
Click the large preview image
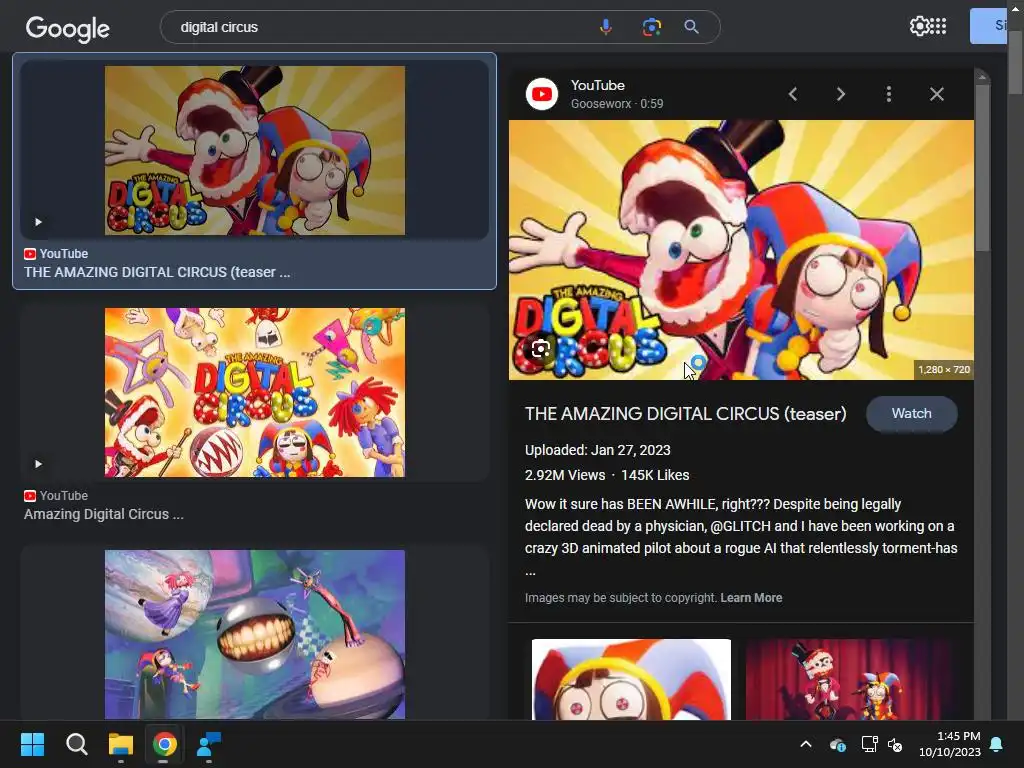(x=741, y=249)
